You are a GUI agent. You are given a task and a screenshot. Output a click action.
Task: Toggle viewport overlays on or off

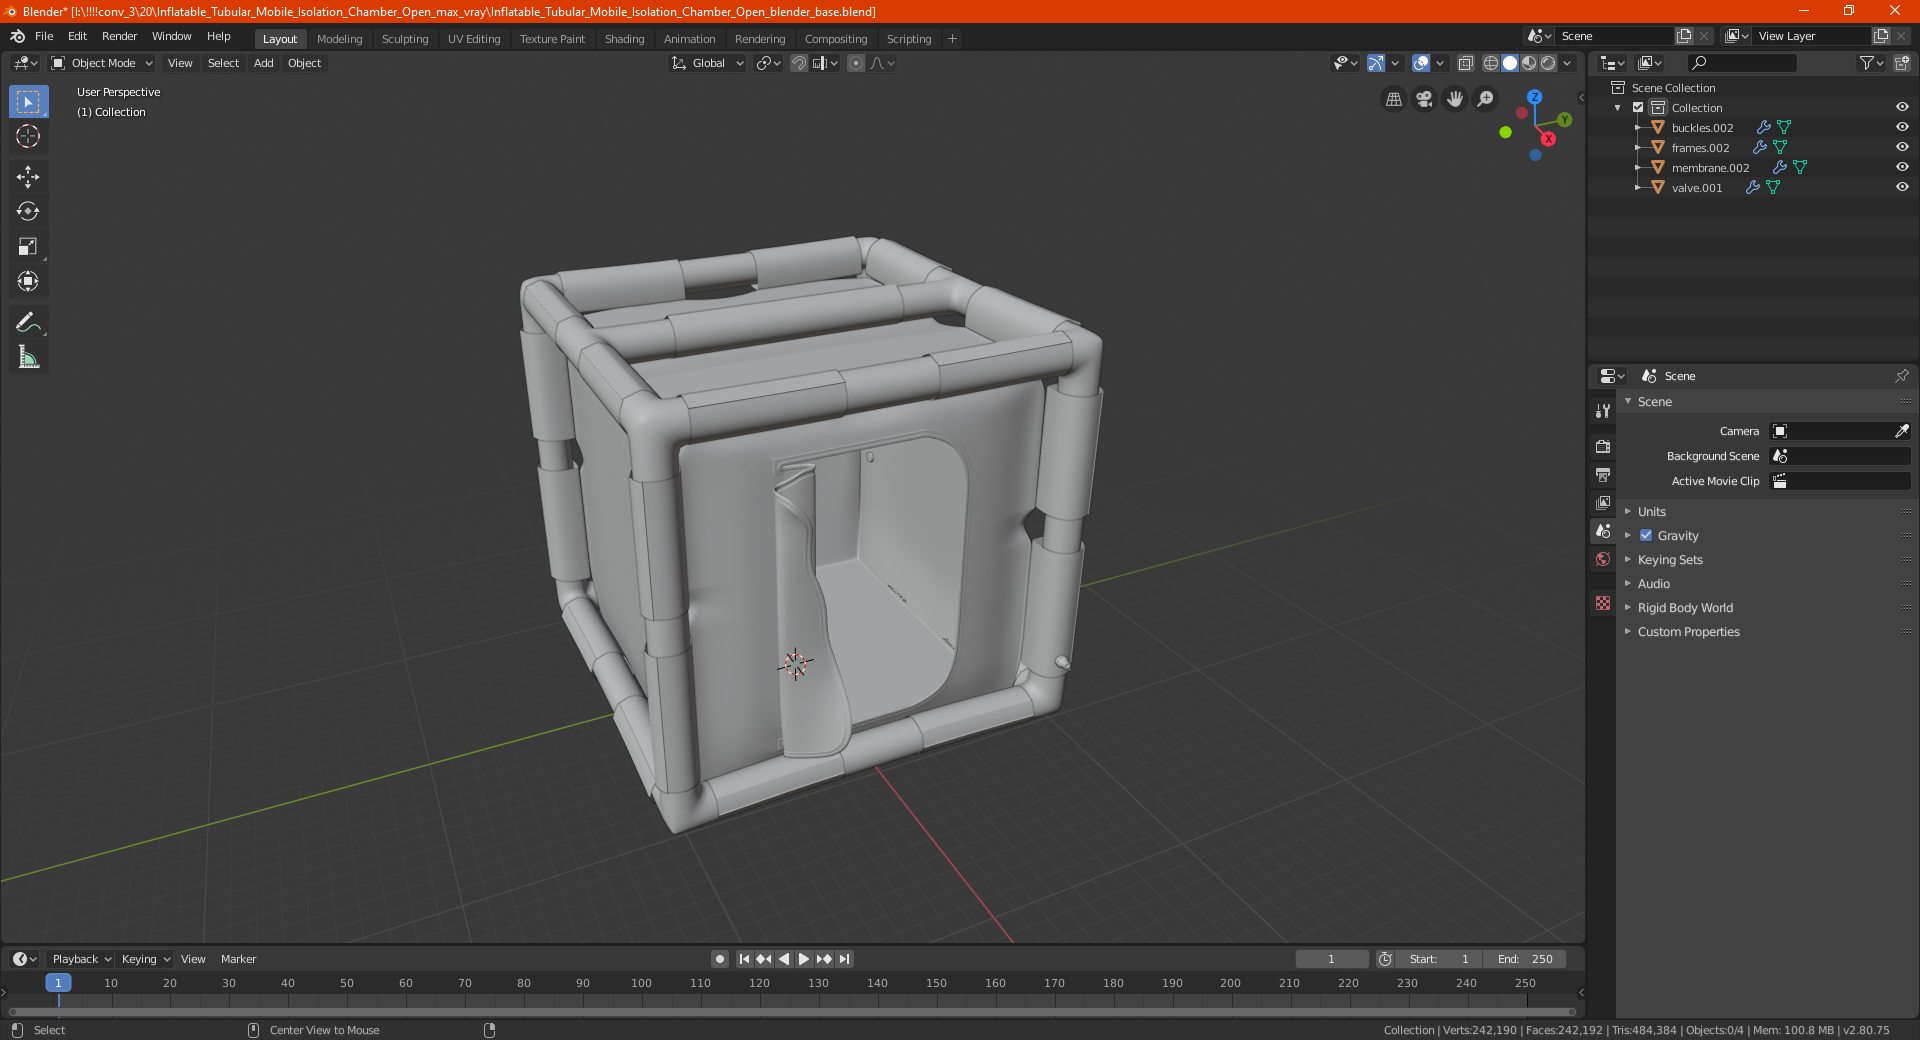coord(1421,63)
